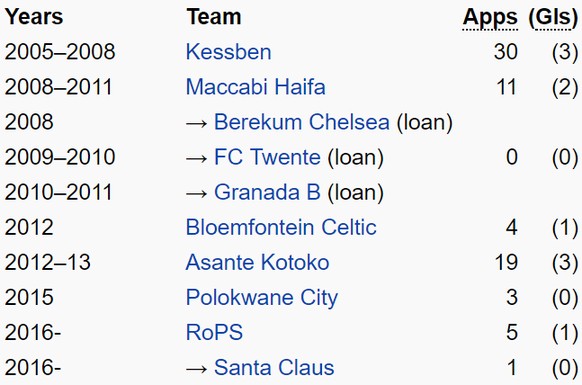Open the Santa Claus team link
This screenshot has width=582, height=385.
point(274,368)
